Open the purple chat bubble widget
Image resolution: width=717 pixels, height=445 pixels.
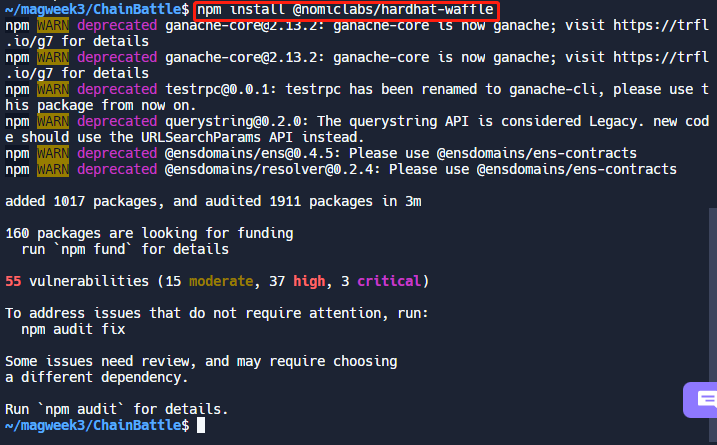point(701,400)
